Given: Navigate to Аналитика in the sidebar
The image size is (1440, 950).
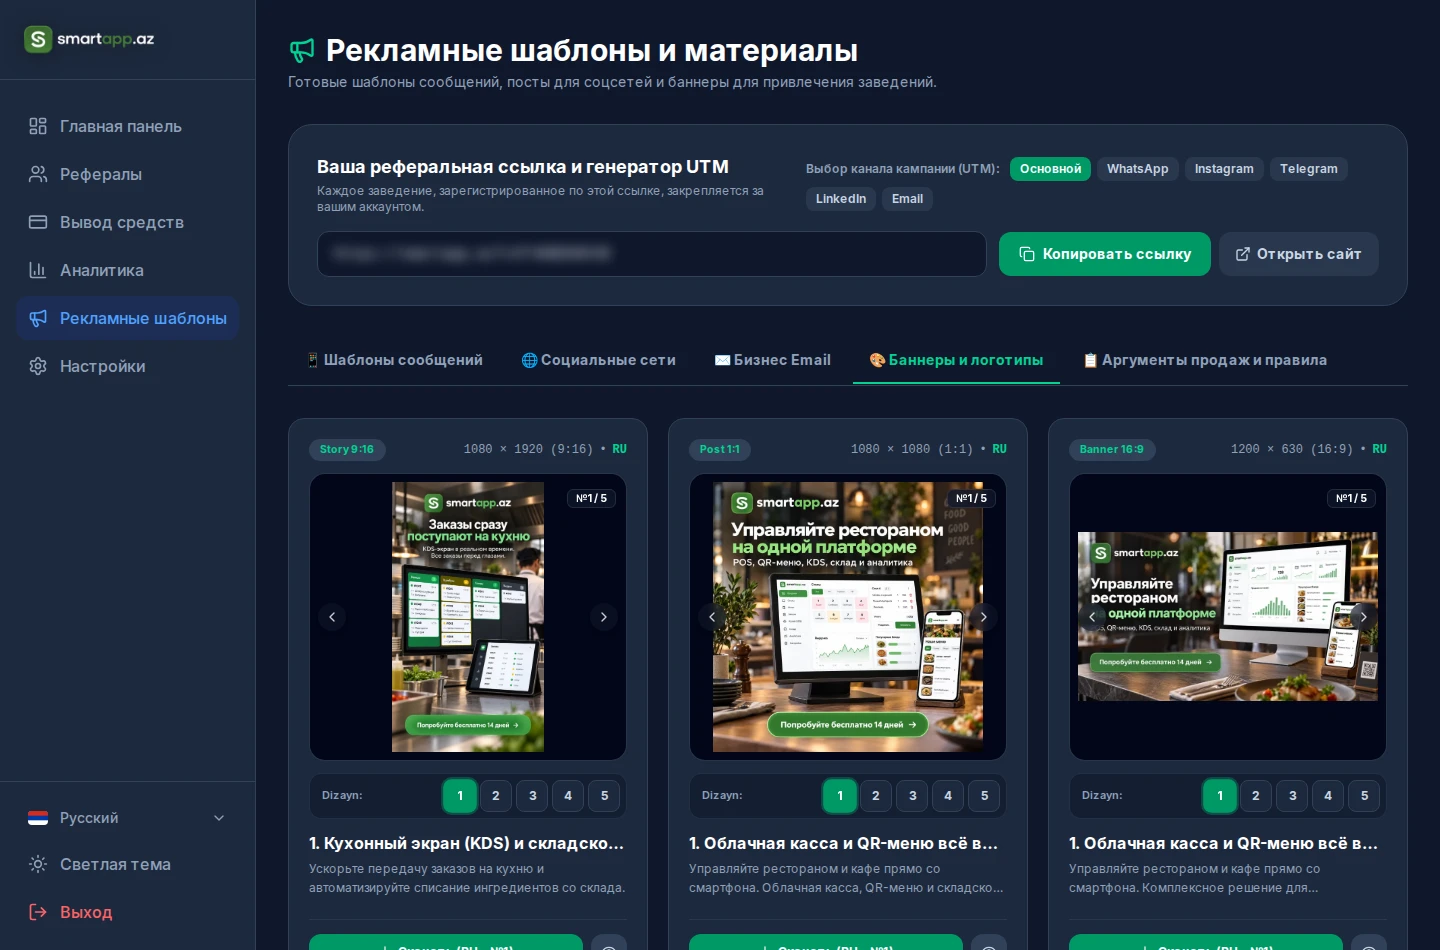Looking at the screenshot, I should click(x=128, y=270).
